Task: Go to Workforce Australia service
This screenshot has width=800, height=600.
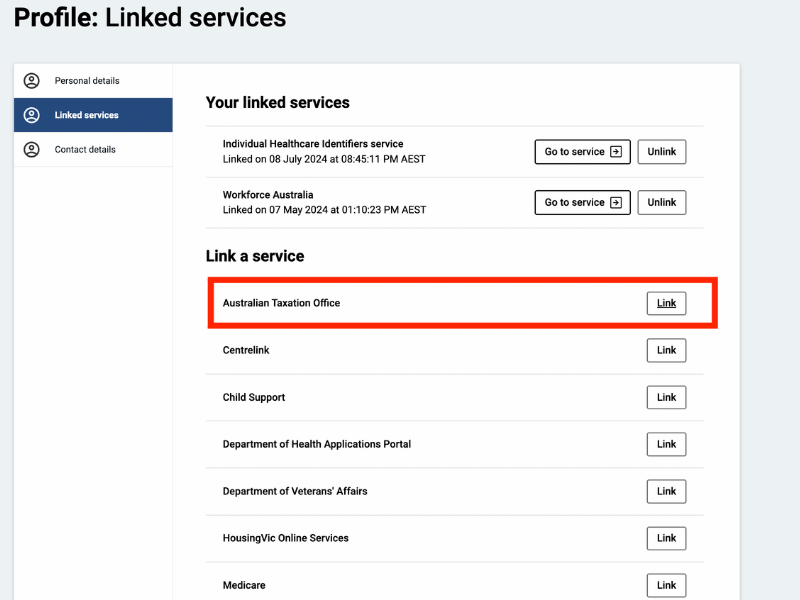Action: [x=583, y=203]
